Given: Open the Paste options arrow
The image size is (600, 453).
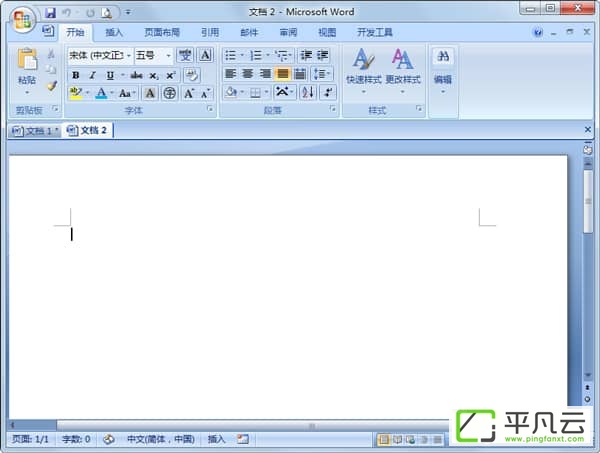Looking at the screenshot, I should (x=27, y=93).
